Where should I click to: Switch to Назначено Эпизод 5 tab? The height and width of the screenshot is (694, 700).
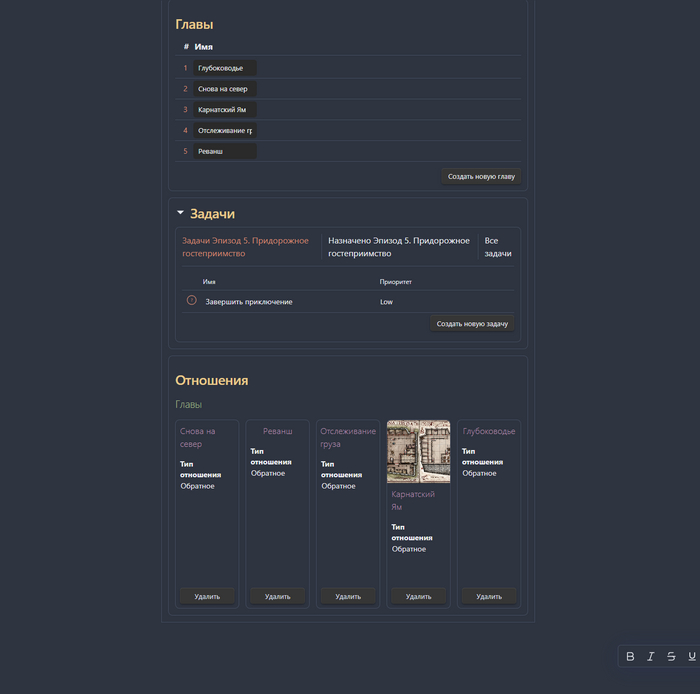point(399,247)
